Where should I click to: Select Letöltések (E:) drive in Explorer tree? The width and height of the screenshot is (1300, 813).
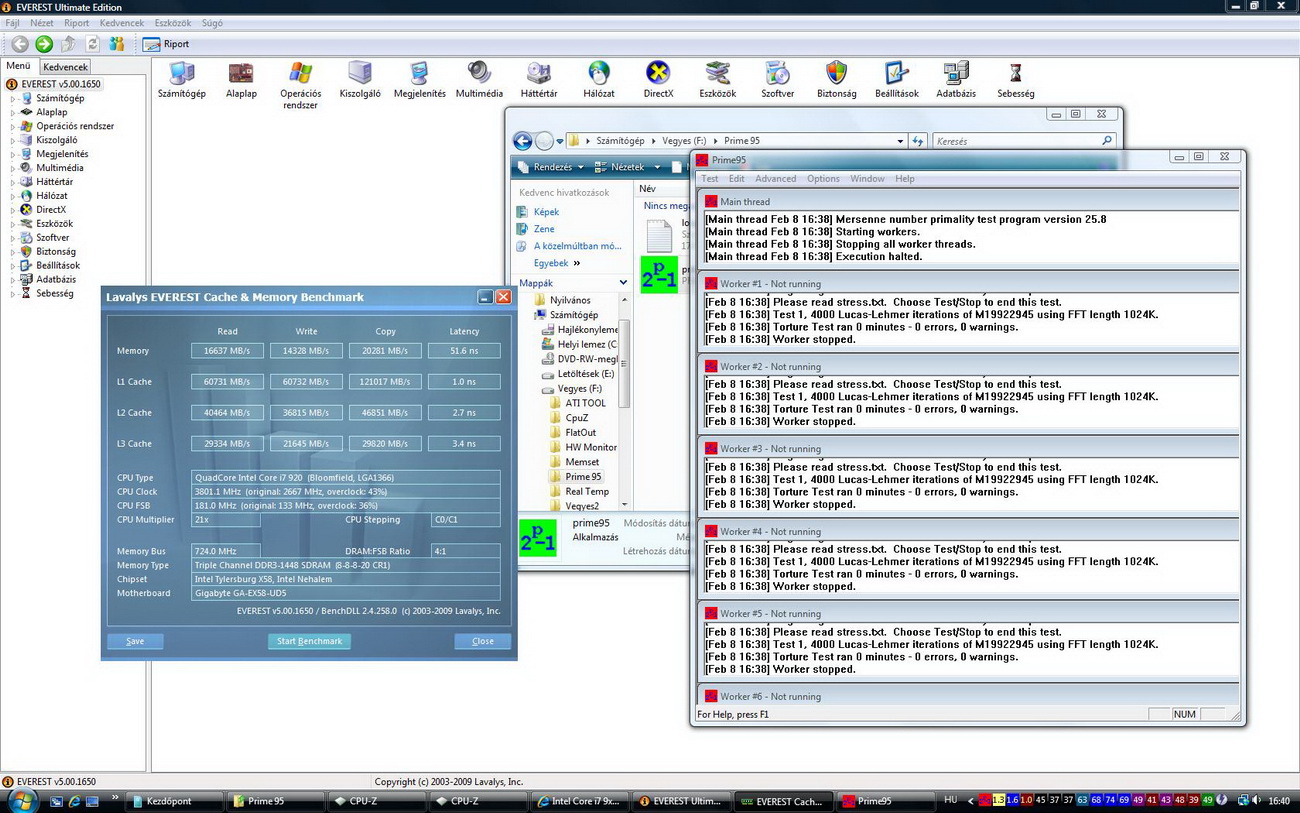click(586, 374)
